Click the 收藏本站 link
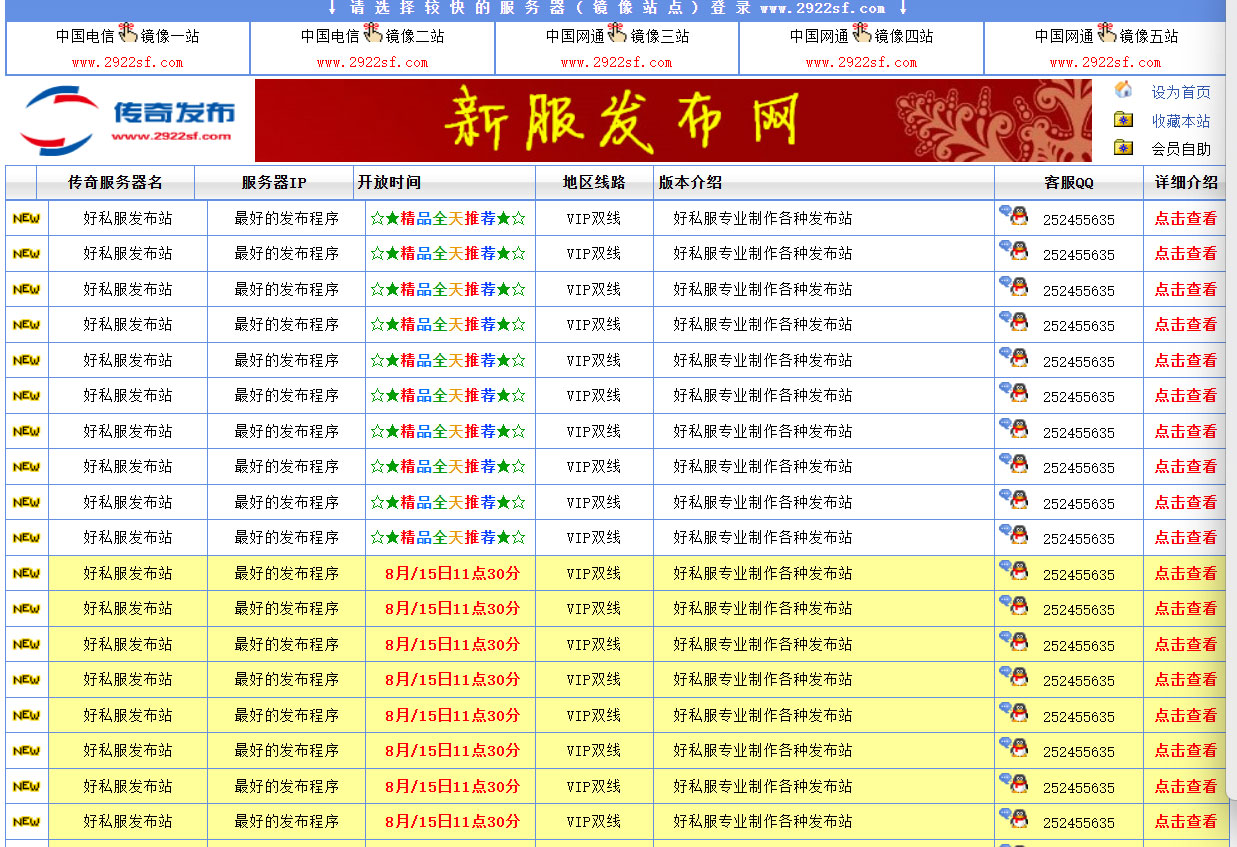1237x847 pixels. (x=1180, y=121)
